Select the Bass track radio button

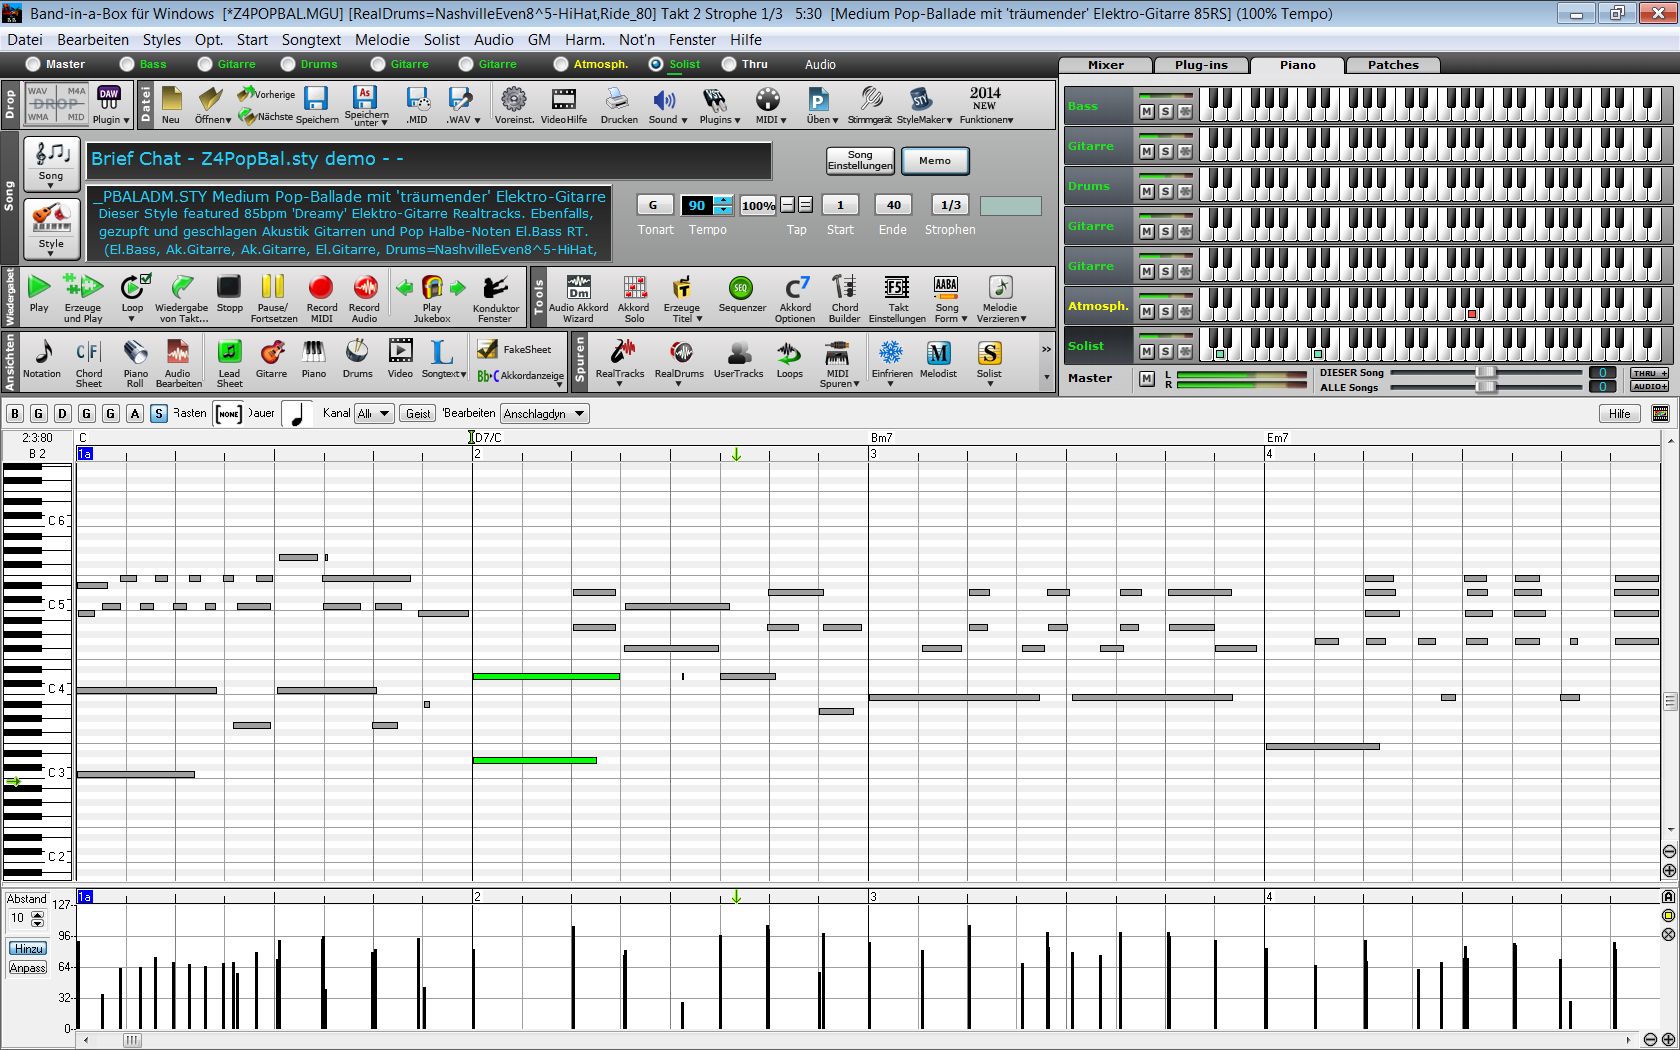127,64
